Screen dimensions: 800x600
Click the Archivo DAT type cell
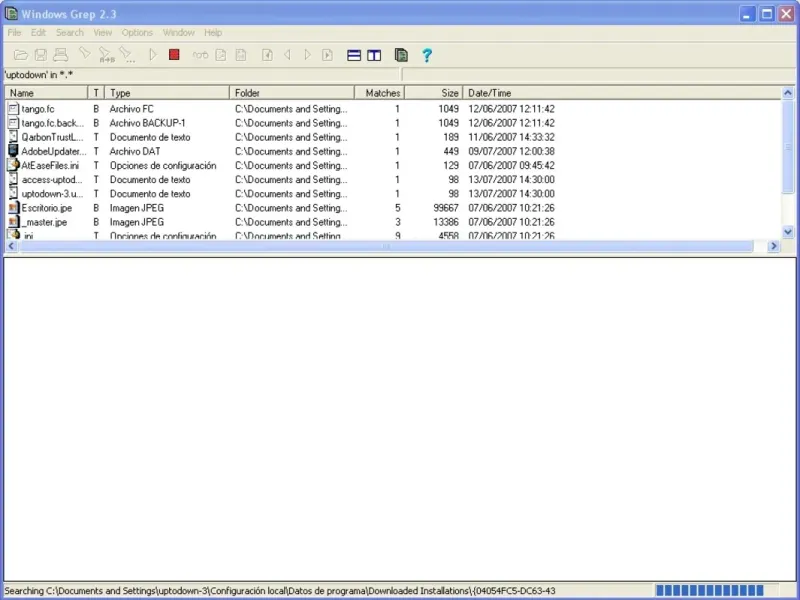click(x=135, y=152)
